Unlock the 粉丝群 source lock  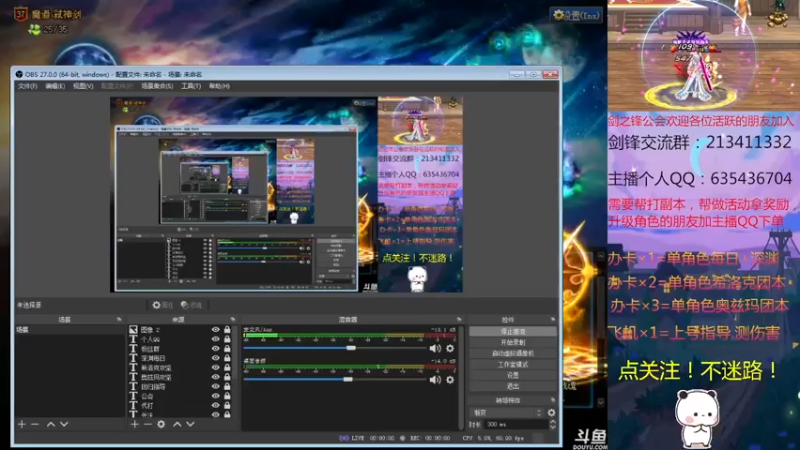227,348
